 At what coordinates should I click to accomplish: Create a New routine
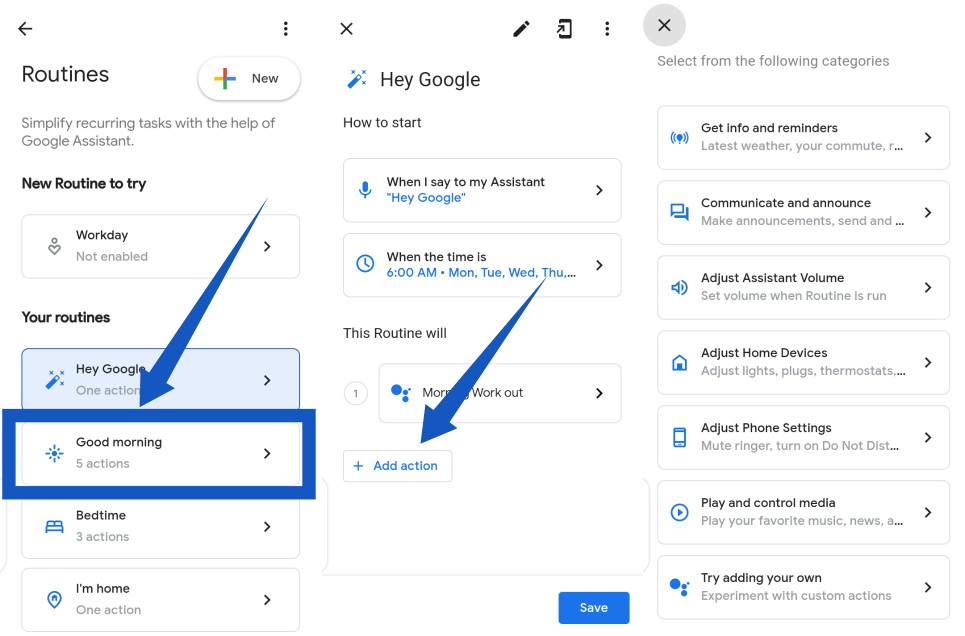(x=249, y=79)
